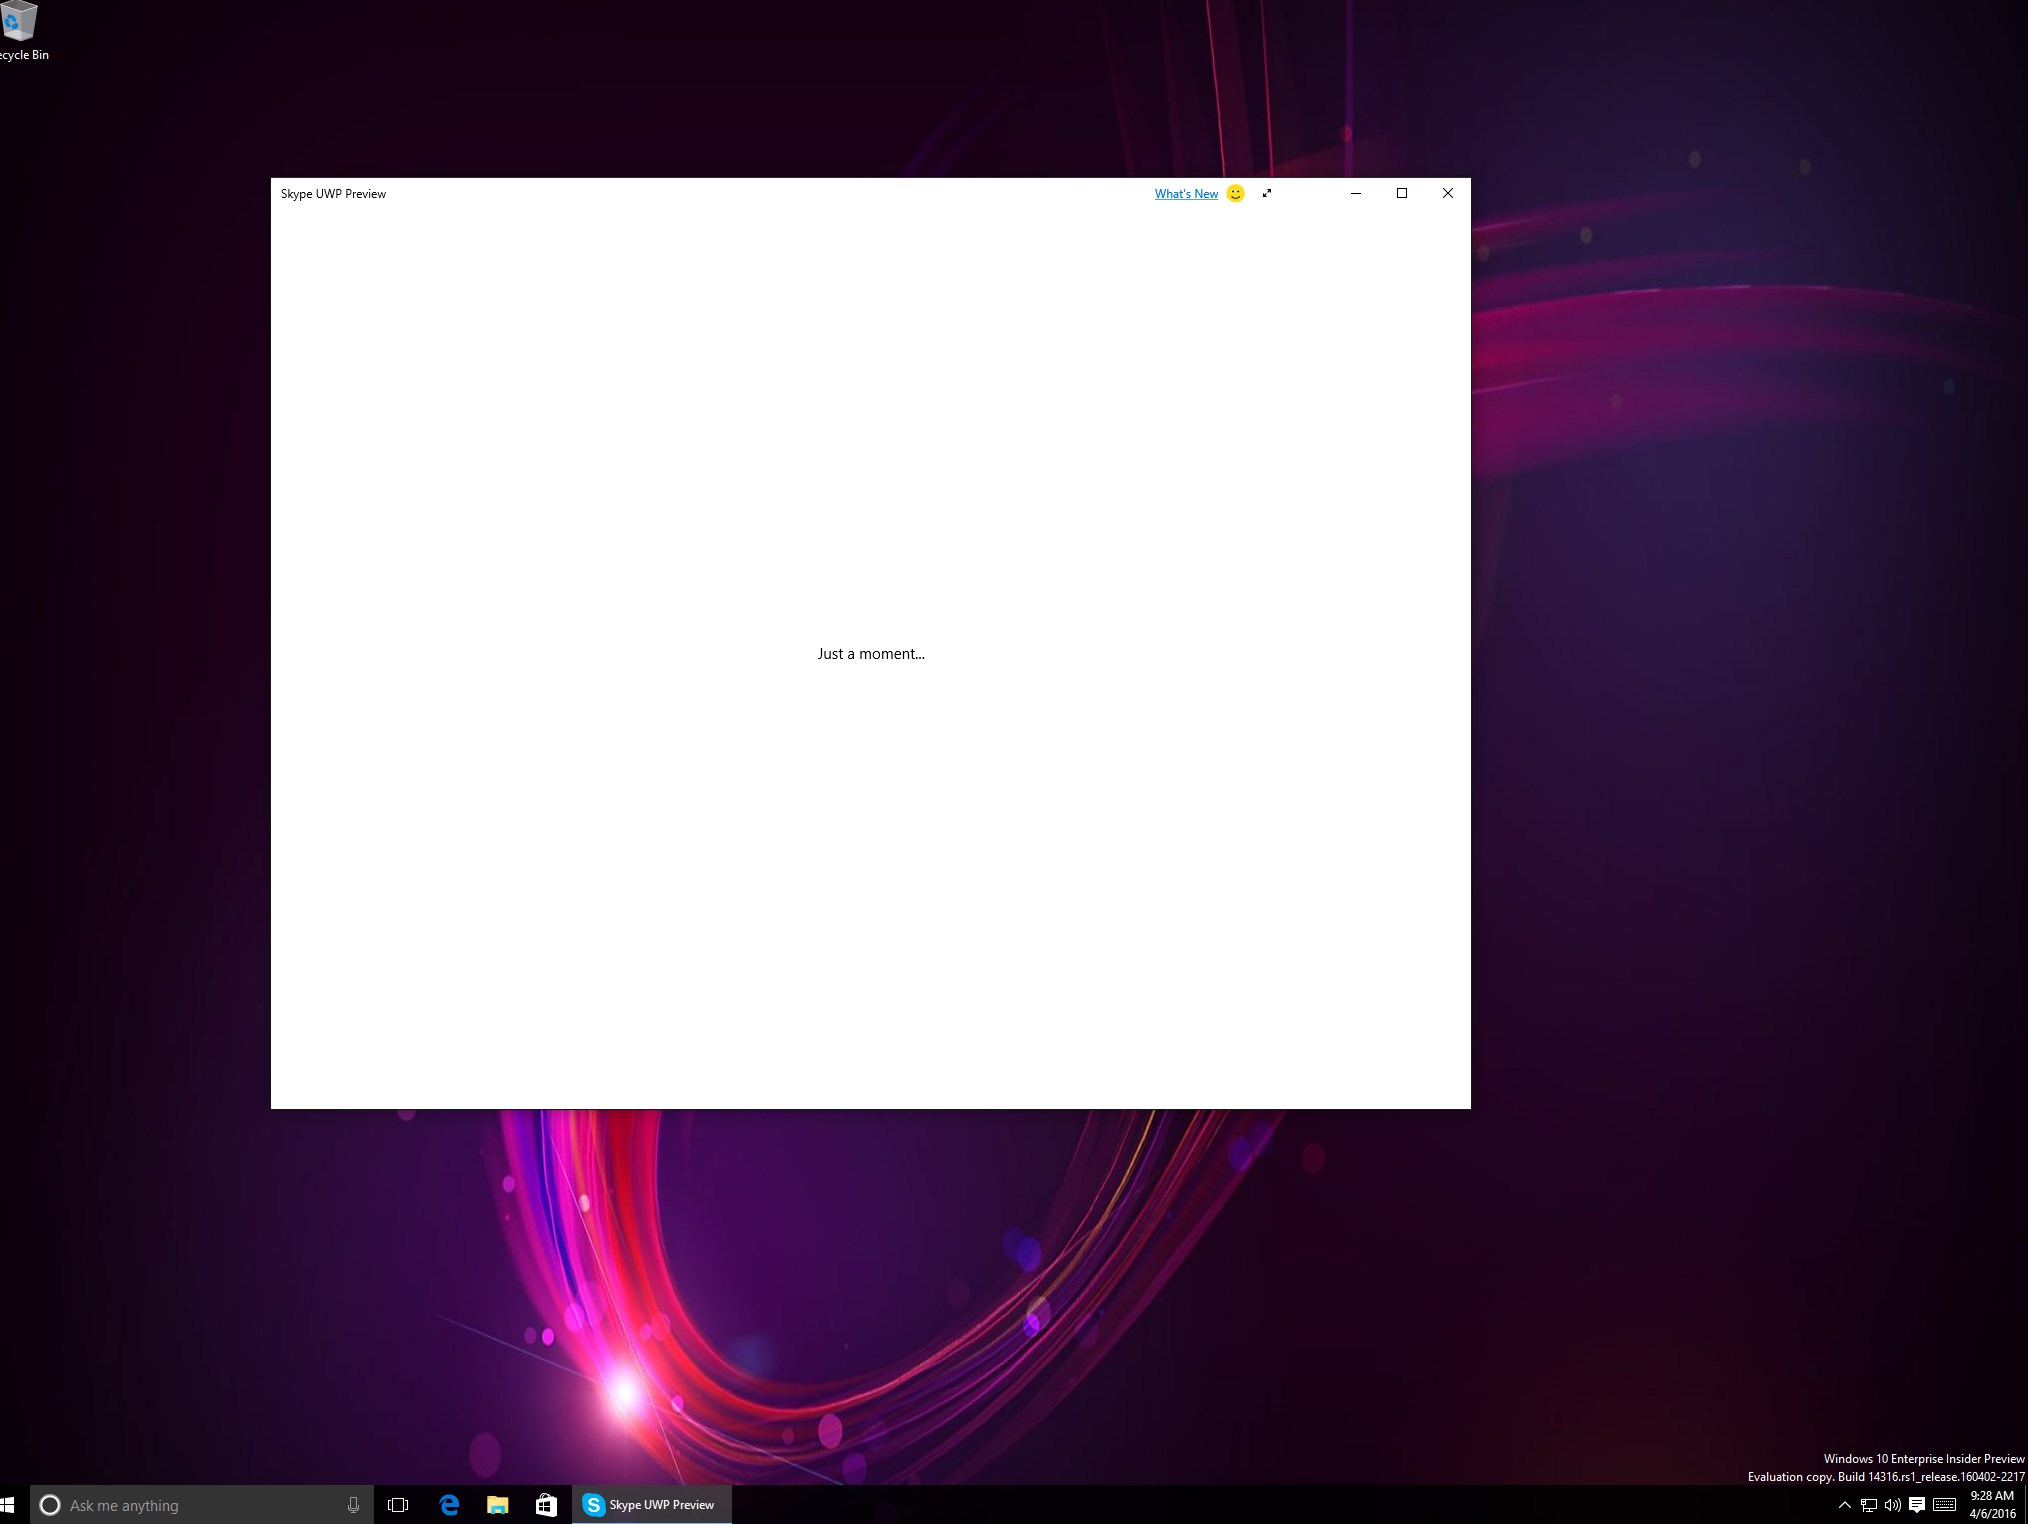Open the Windows Store taskbar icon

click(546, 1505)
